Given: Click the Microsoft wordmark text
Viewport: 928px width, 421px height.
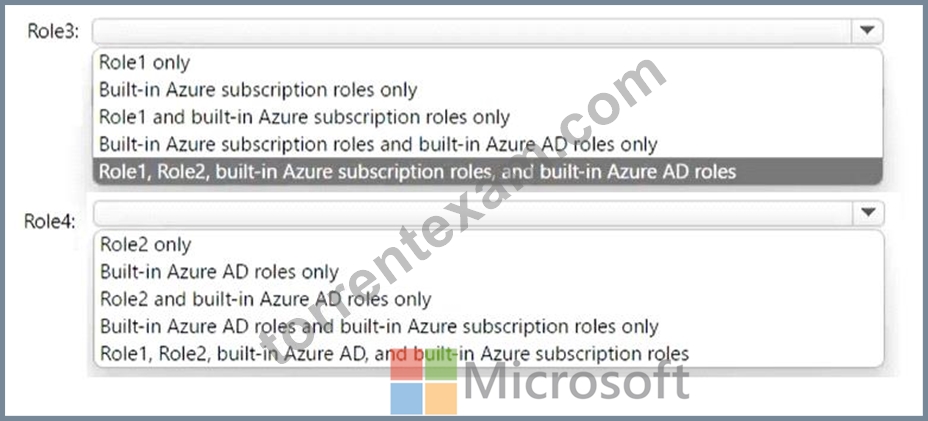Looking at the screenshot, I should [577, 381].
